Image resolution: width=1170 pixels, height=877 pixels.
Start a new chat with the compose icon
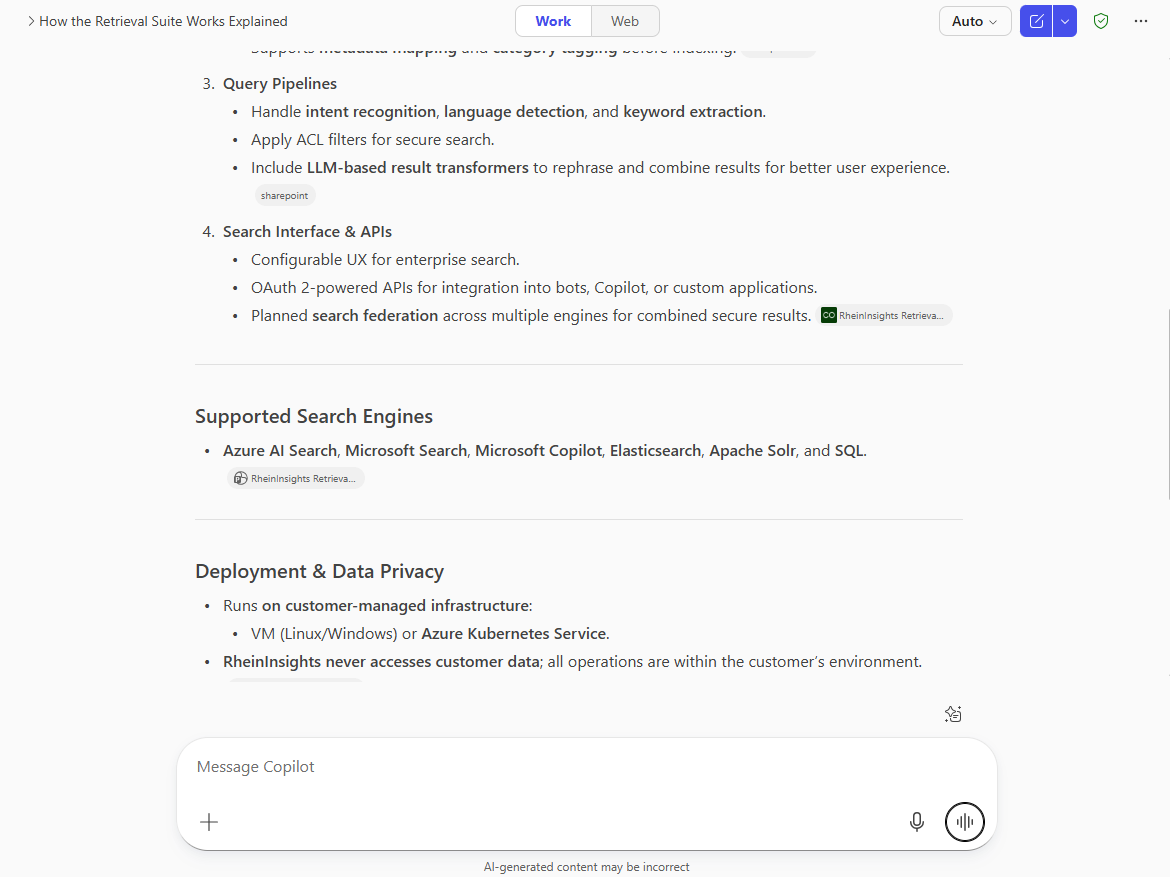point(1036,20)
